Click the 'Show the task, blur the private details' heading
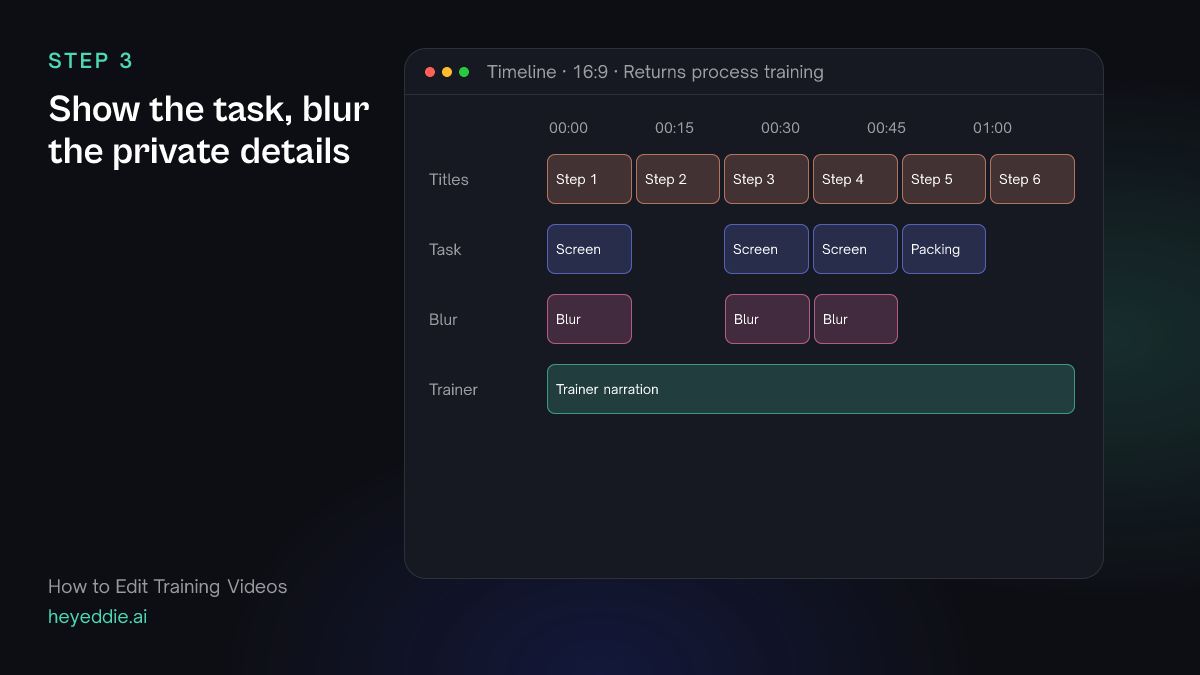The height and width of the screenshot is (675, 1200). tap(209, 130)
